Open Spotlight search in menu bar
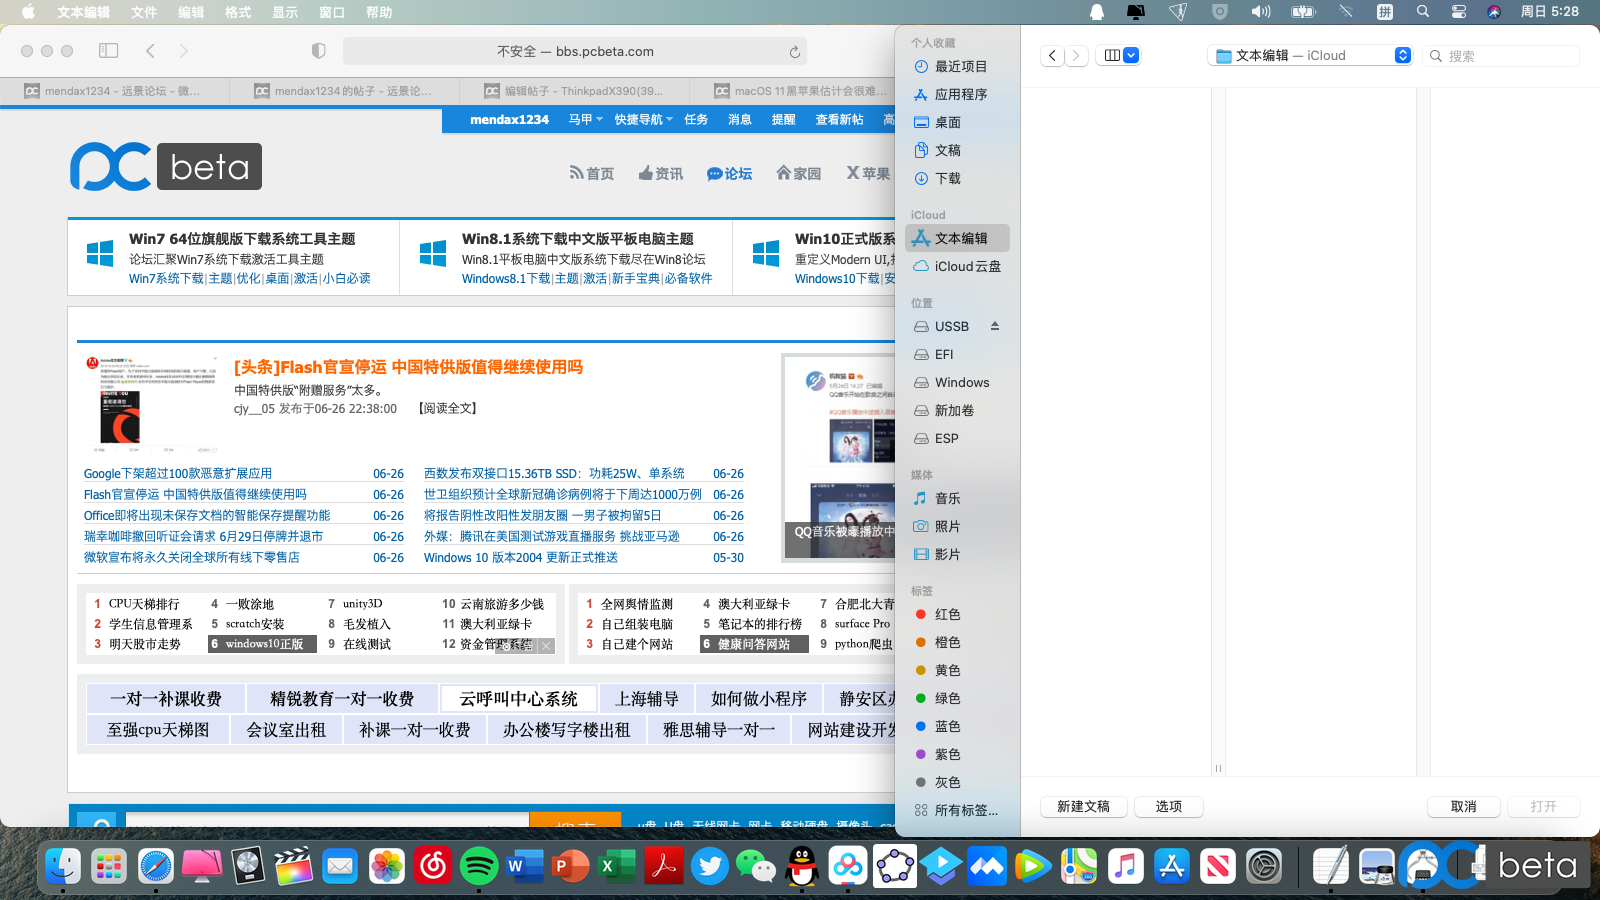This screenshot has height=900, width=1600. (1422, 12)
